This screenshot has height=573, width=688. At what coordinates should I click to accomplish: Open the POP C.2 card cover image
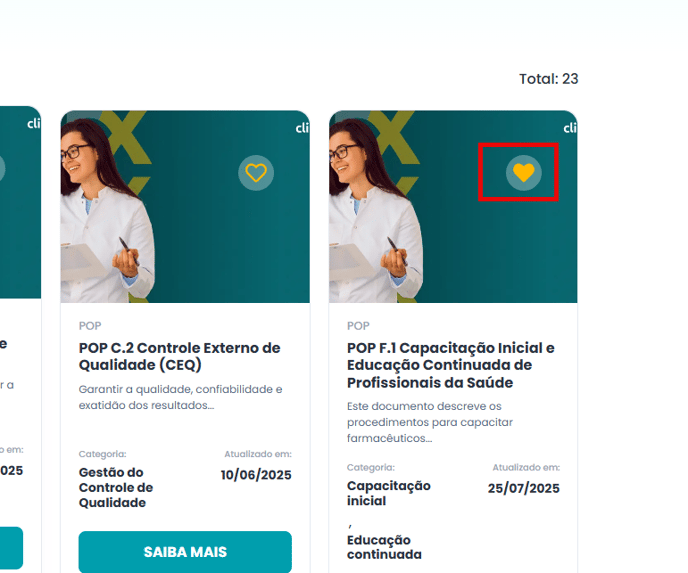coord(185,207)
